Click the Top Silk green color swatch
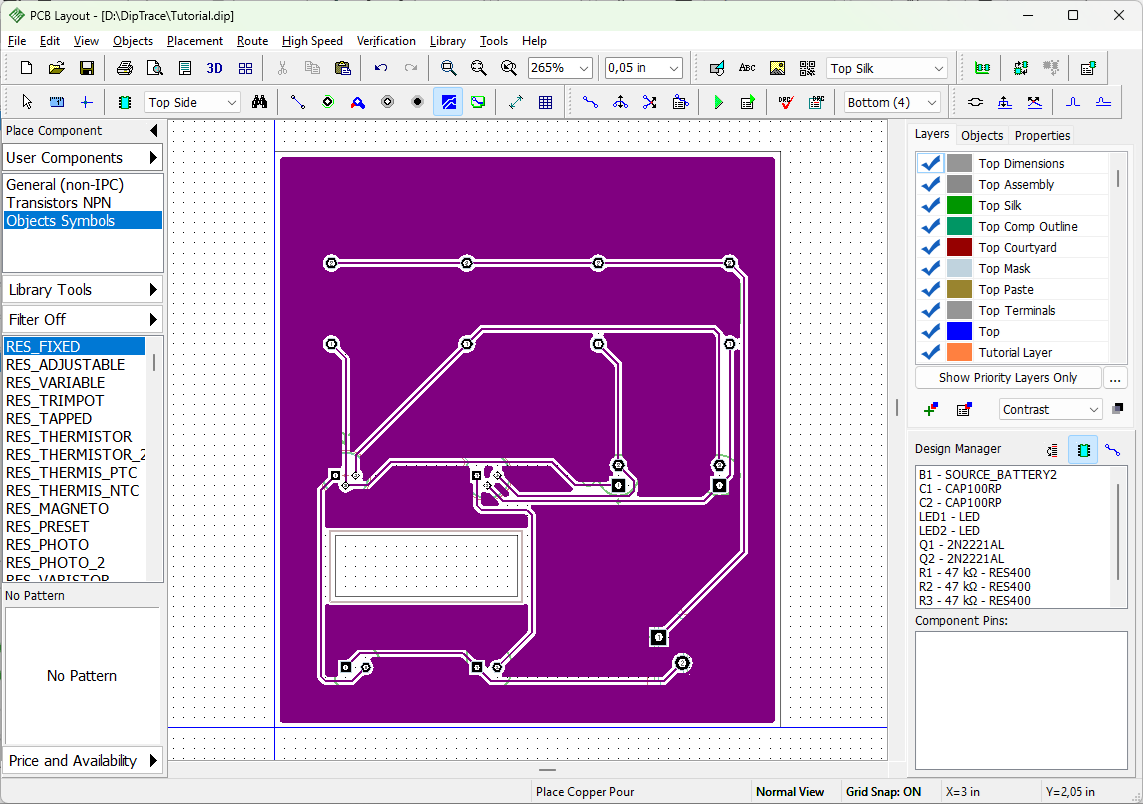Viewport: 1143px width, 804px height. coord(959,206)
